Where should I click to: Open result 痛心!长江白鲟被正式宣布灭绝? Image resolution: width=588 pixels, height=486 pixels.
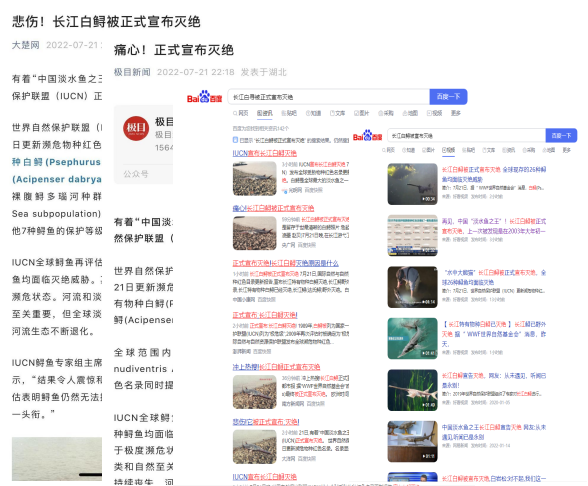point(273,208)
